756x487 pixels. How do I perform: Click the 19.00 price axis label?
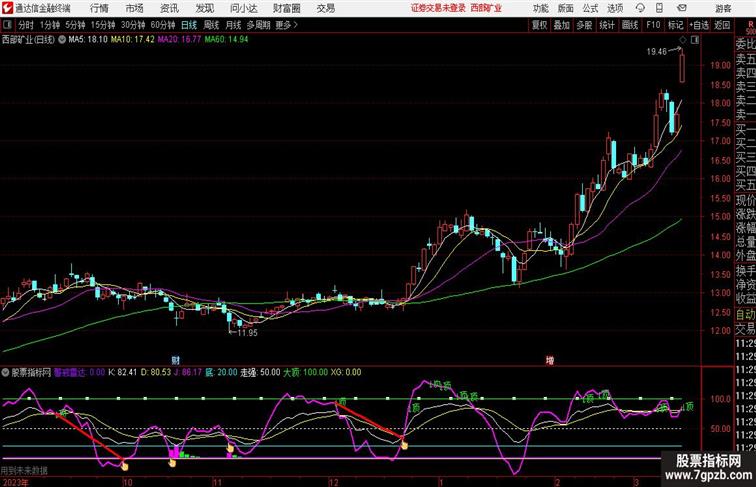tap(720, 66)
